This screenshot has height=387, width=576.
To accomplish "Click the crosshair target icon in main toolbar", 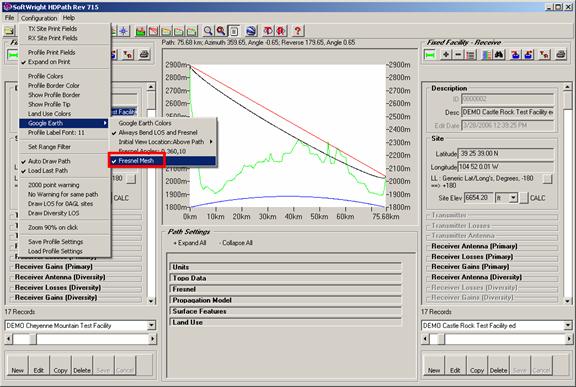I will pos(123,31).
